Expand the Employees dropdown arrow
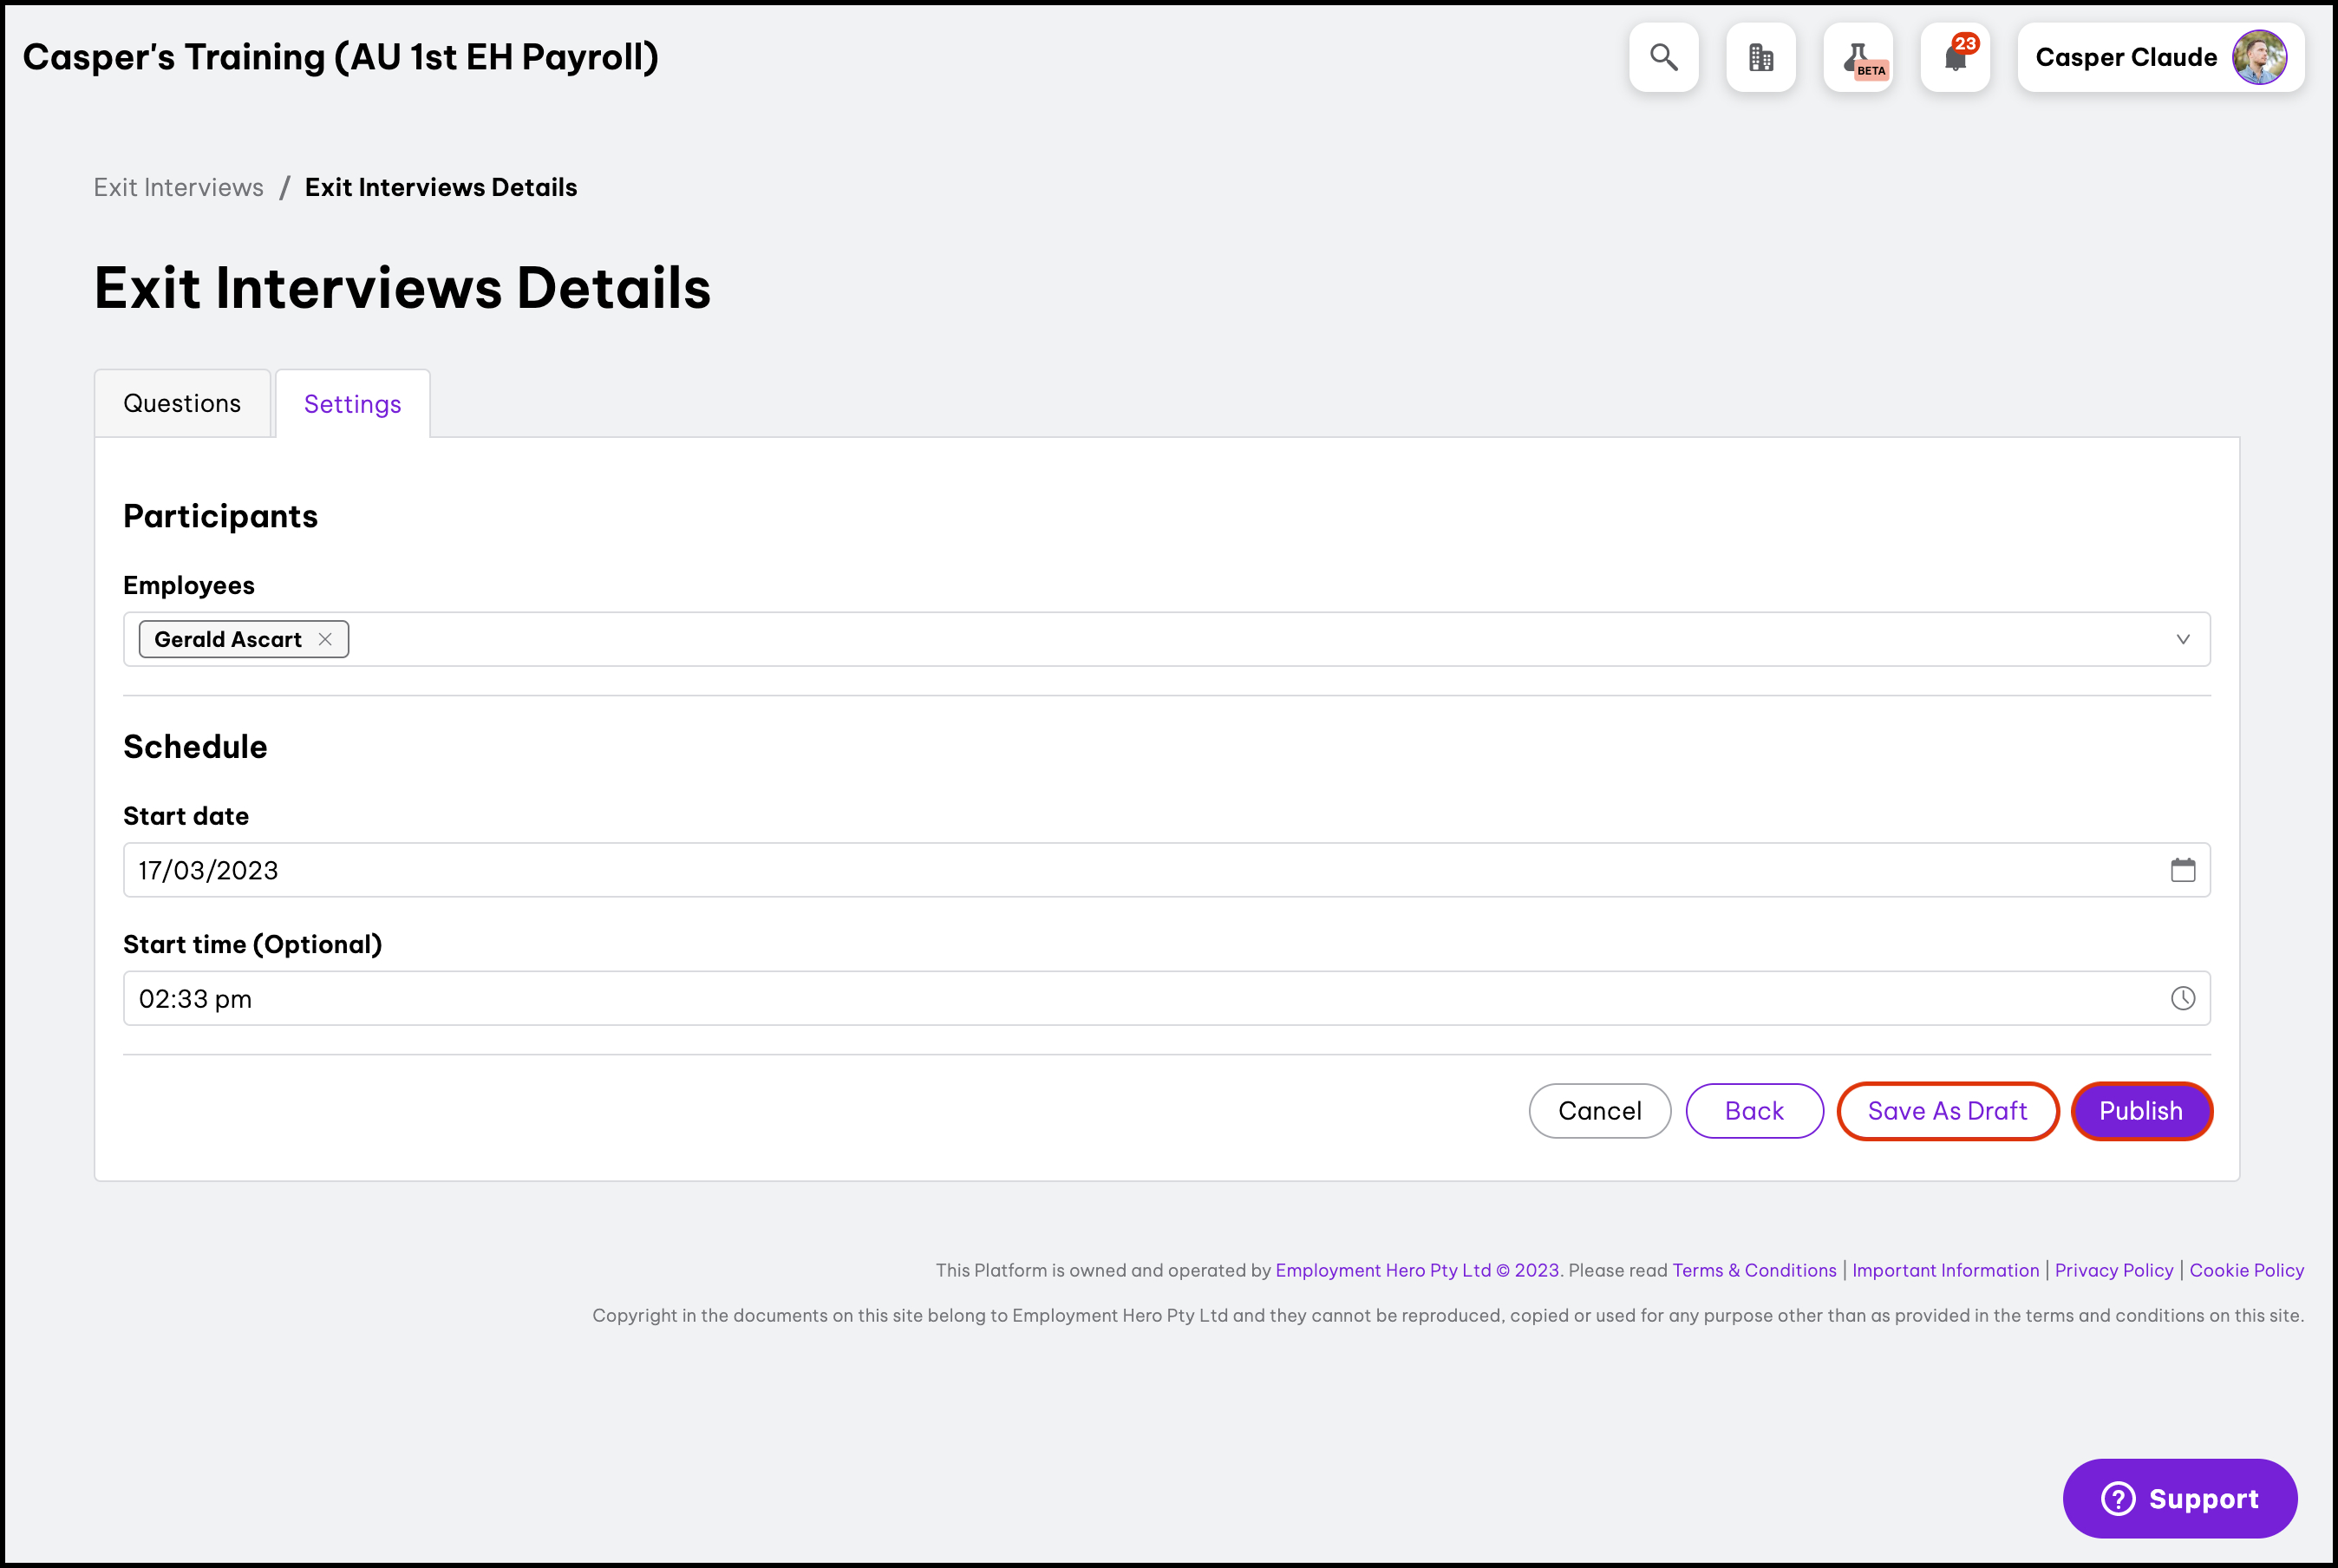This screenshot has height=1568, width=2338. click(2182, 639)
